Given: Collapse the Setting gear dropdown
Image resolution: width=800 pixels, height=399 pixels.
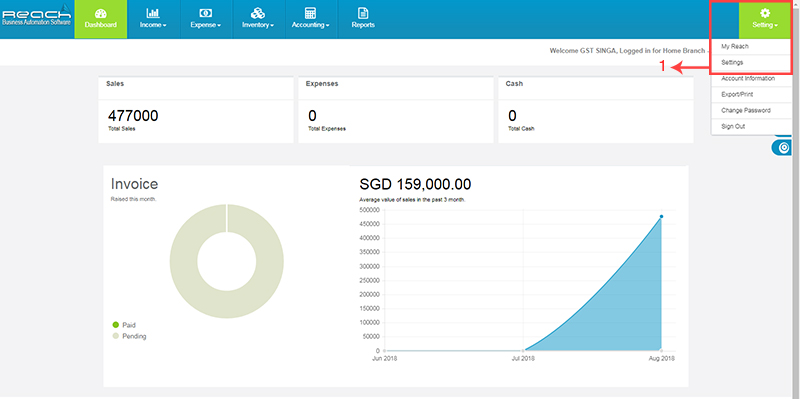Looking at the screenshot, I should [x=765, y=19].
